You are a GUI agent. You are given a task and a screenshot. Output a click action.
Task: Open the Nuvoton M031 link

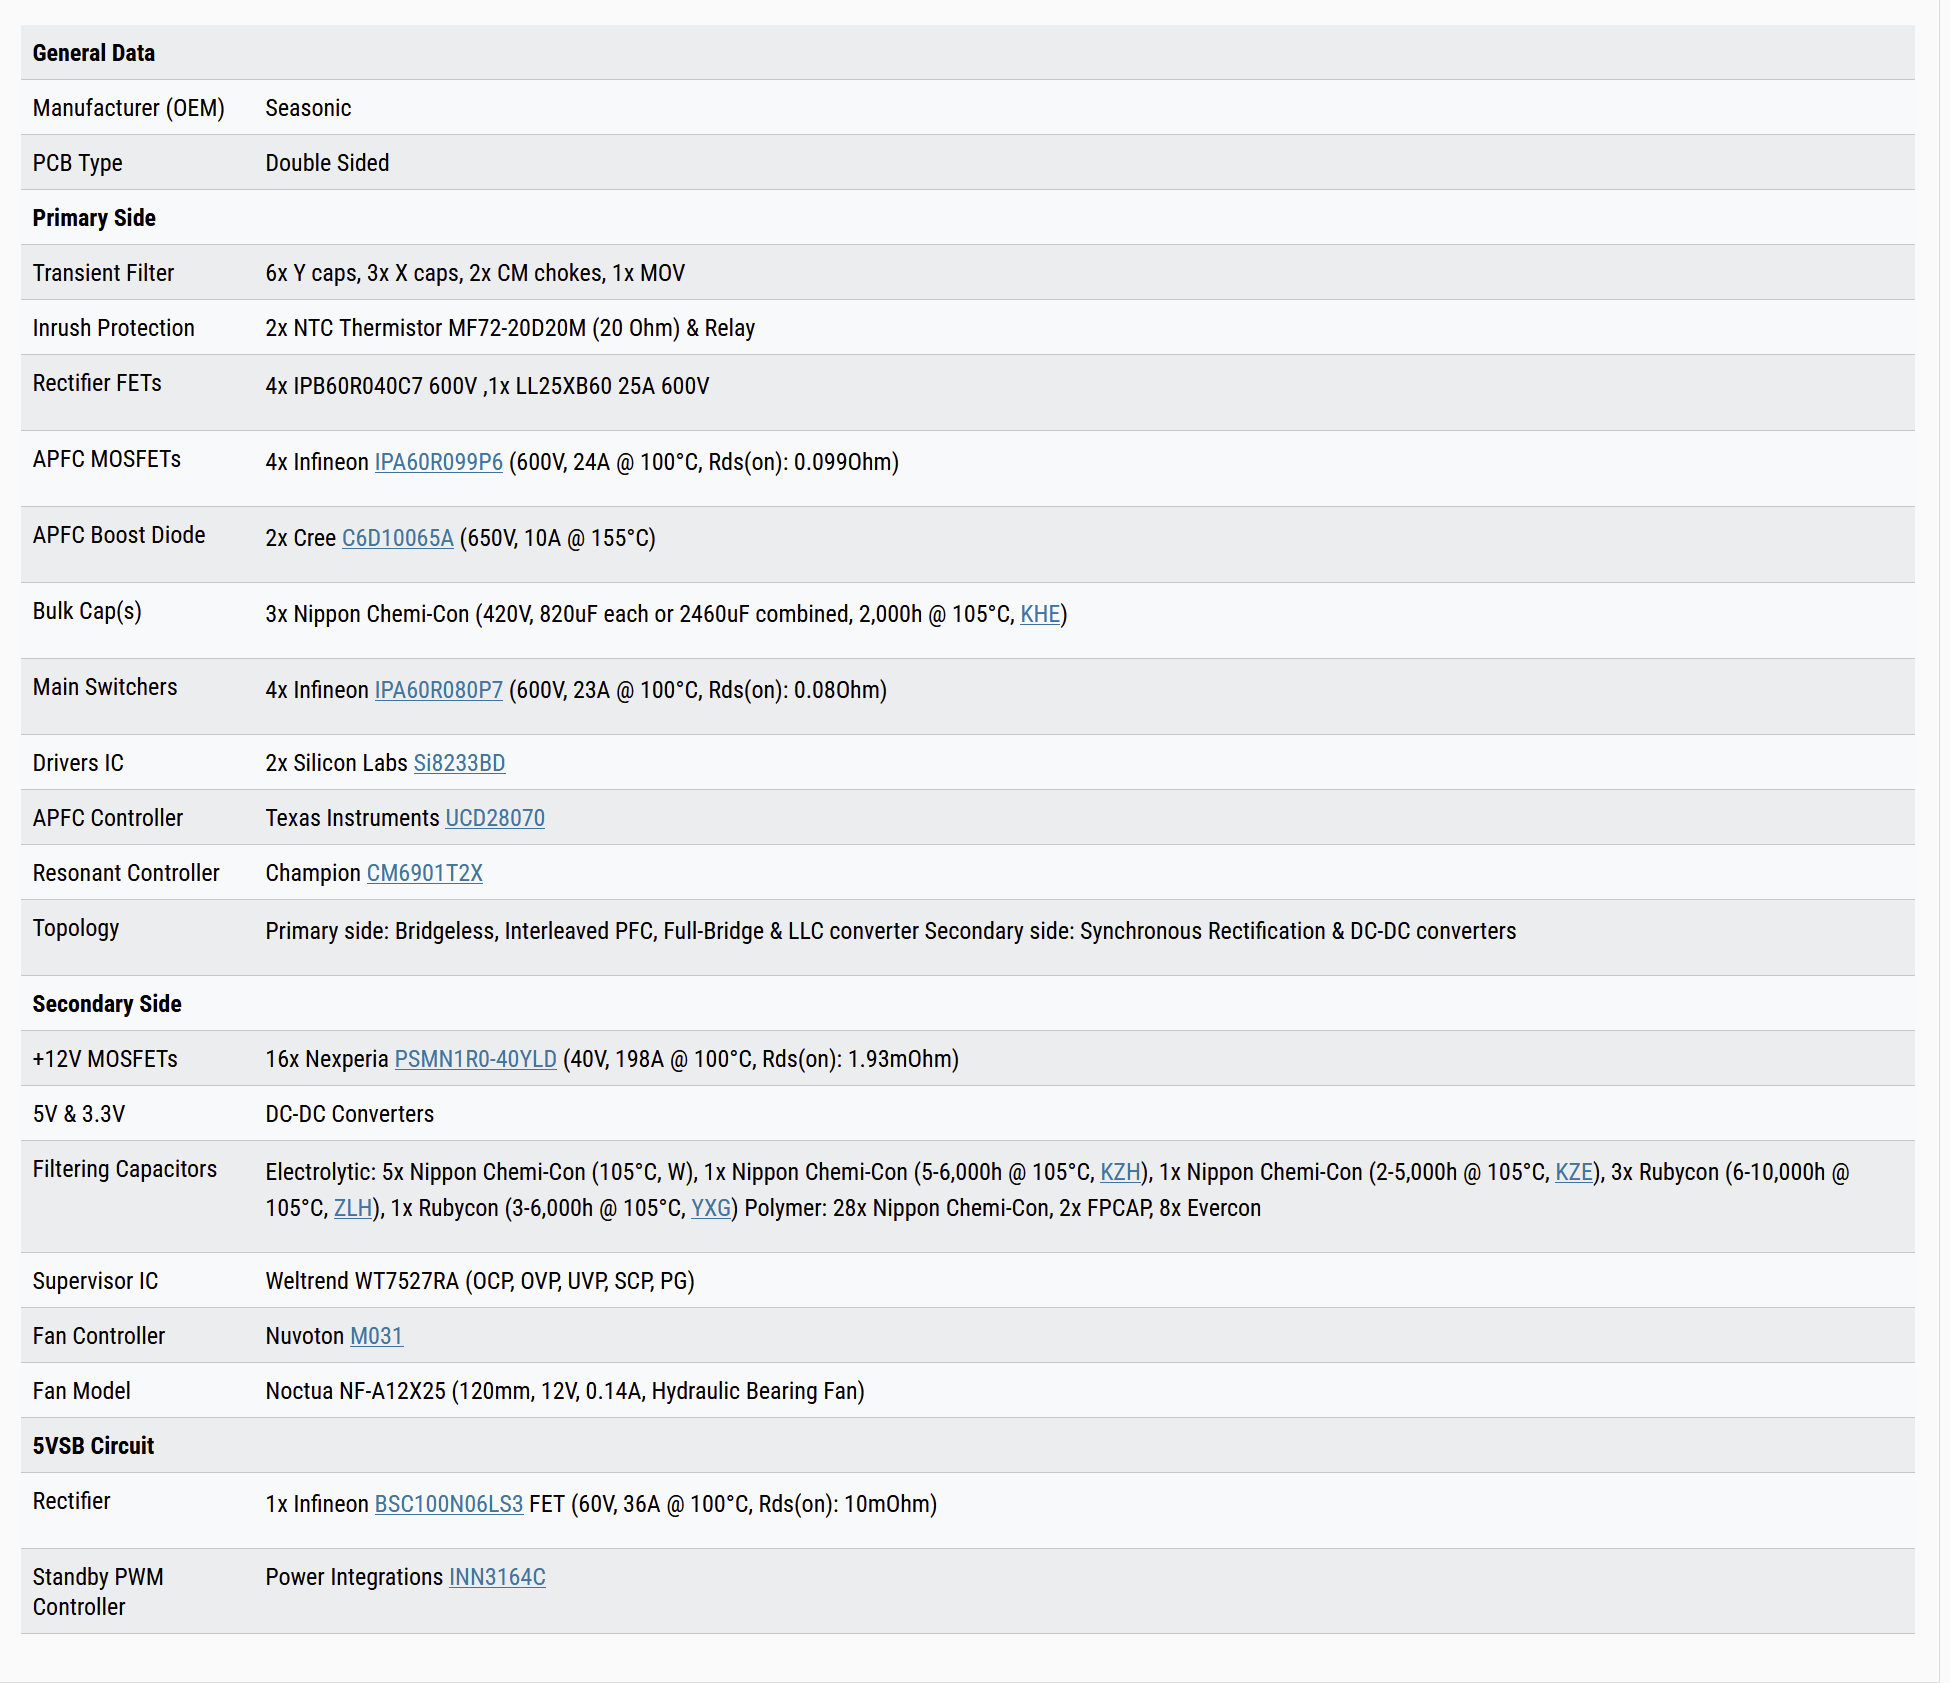pos(376,1336)
